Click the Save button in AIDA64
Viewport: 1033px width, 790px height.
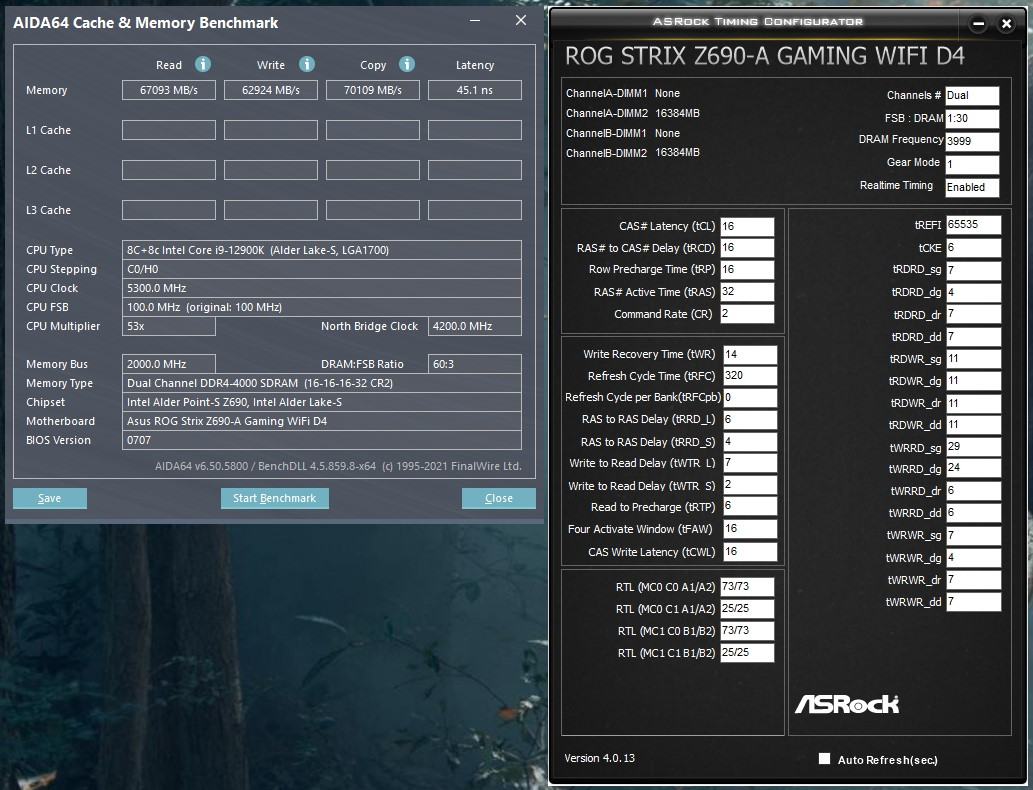click(x=49, y=498)
